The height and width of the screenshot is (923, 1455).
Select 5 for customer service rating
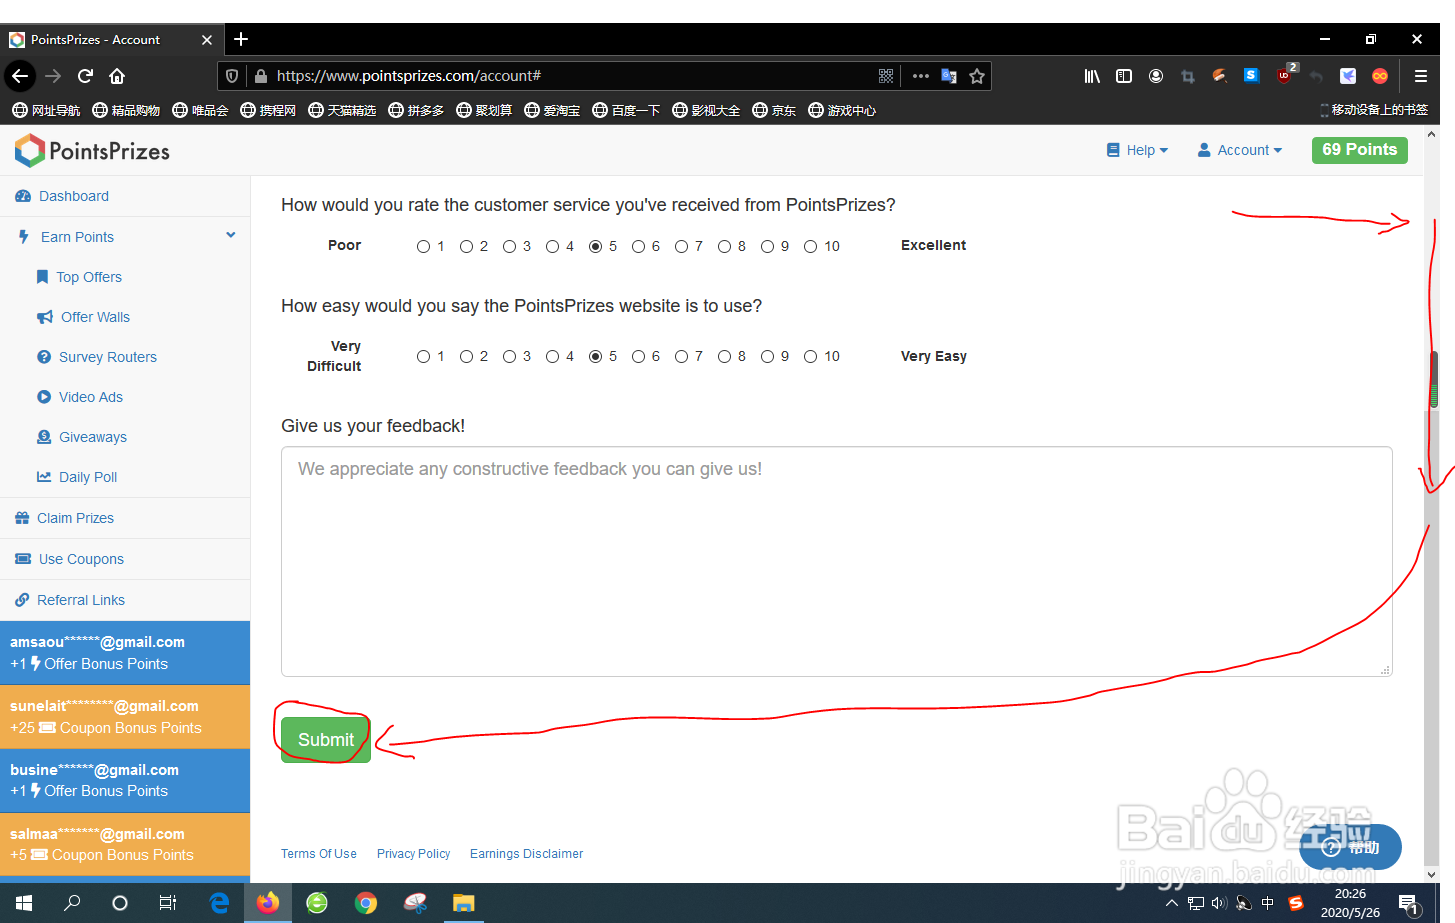pyautogui.click(x=595, y=246)
